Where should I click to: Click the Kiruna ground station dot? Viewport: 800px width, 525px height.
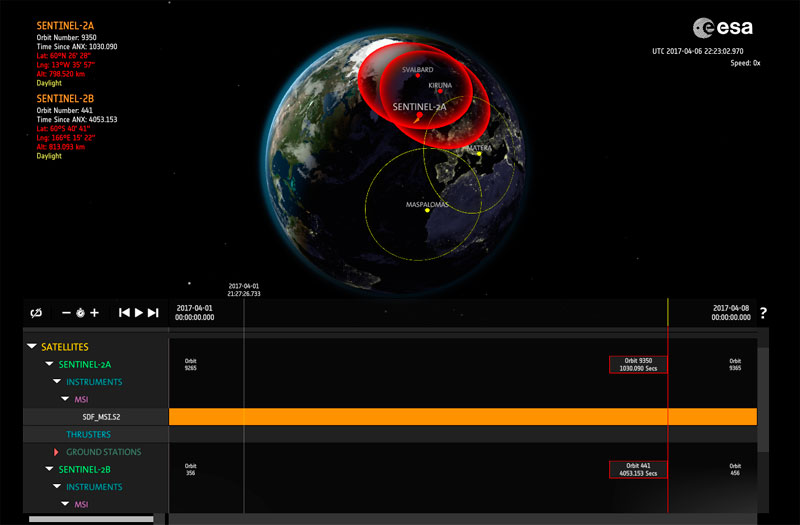click(440, 91)
